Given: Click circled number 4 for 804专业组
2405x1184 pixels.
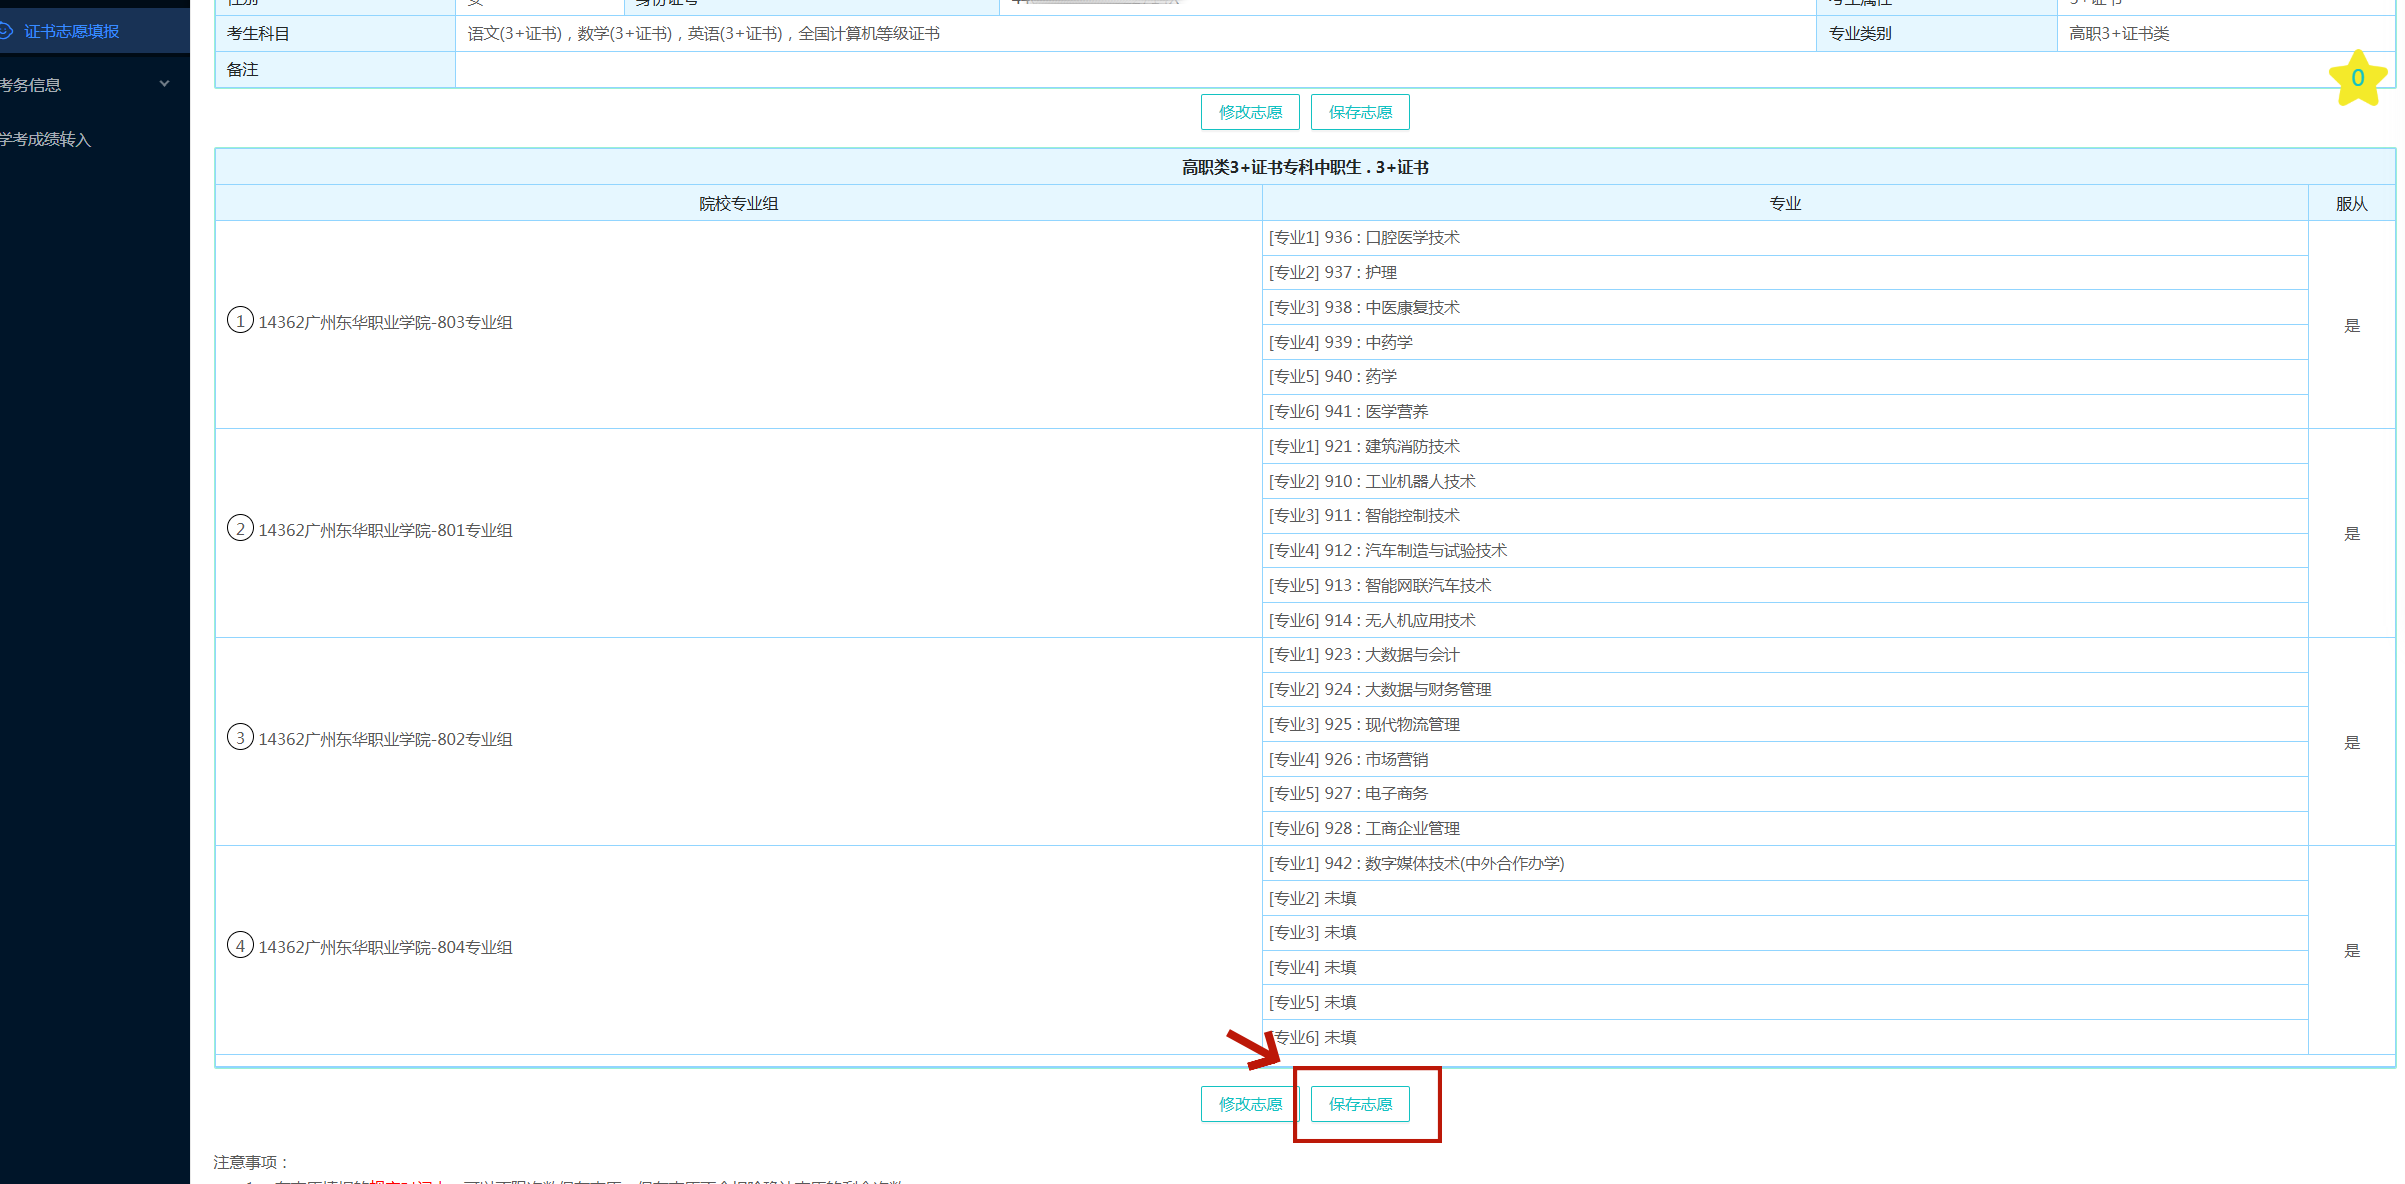Looking at the screenshot, I should [x=240, y=946].
